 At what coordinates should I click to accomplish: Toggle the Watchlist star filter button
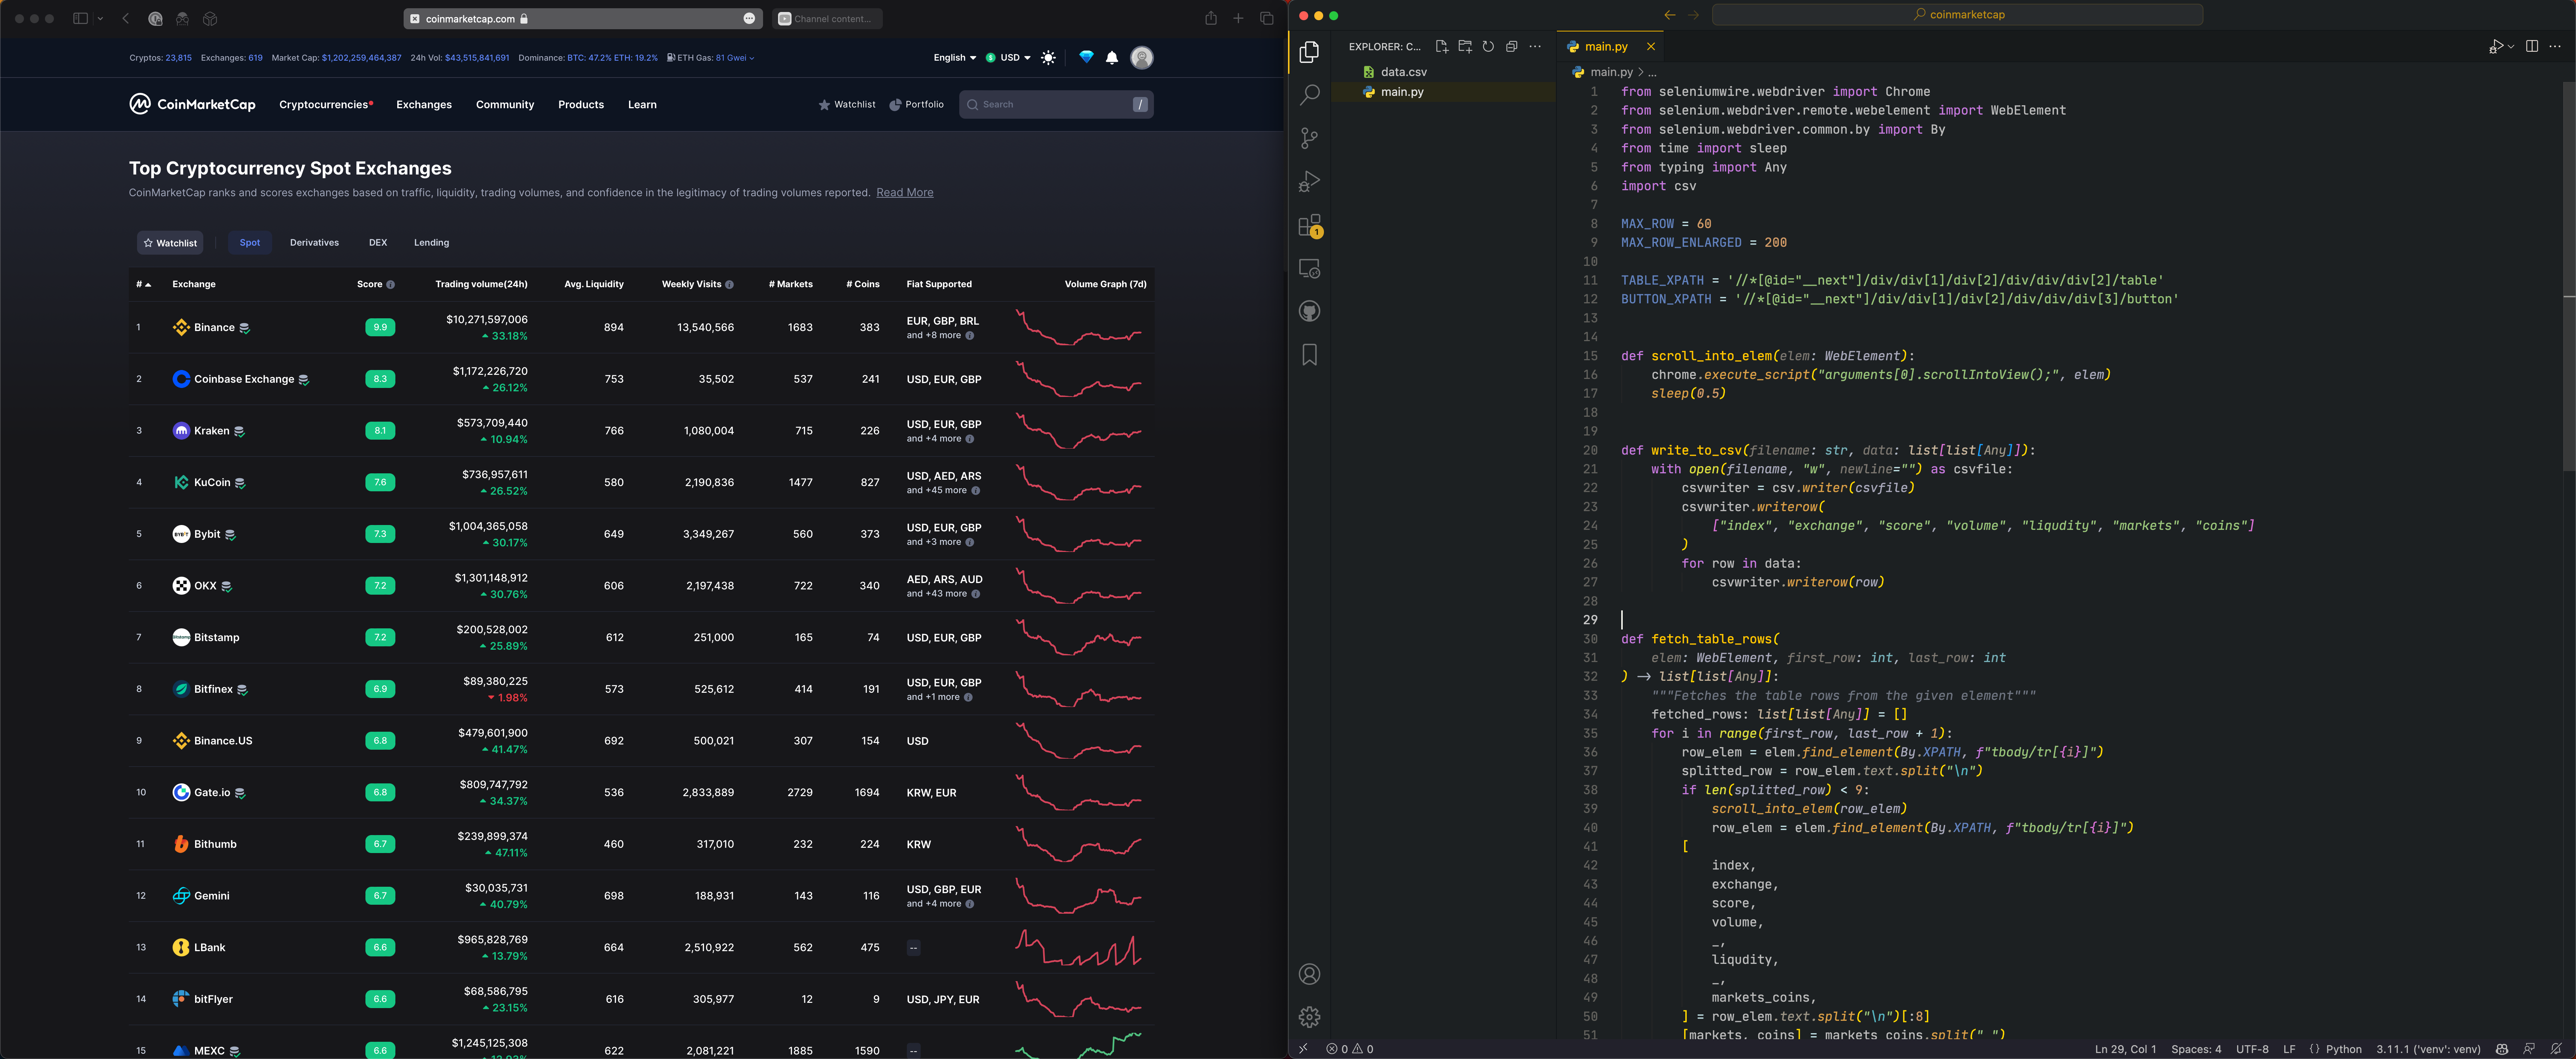point(170,243)
